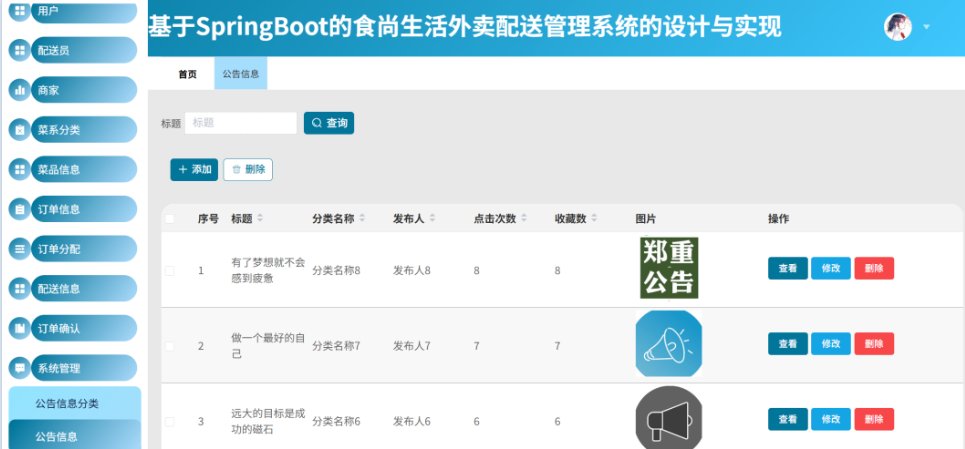The image size is (965, 449).
Task: Click the grid icon beside 菜品信息
Action: (20, 169)
